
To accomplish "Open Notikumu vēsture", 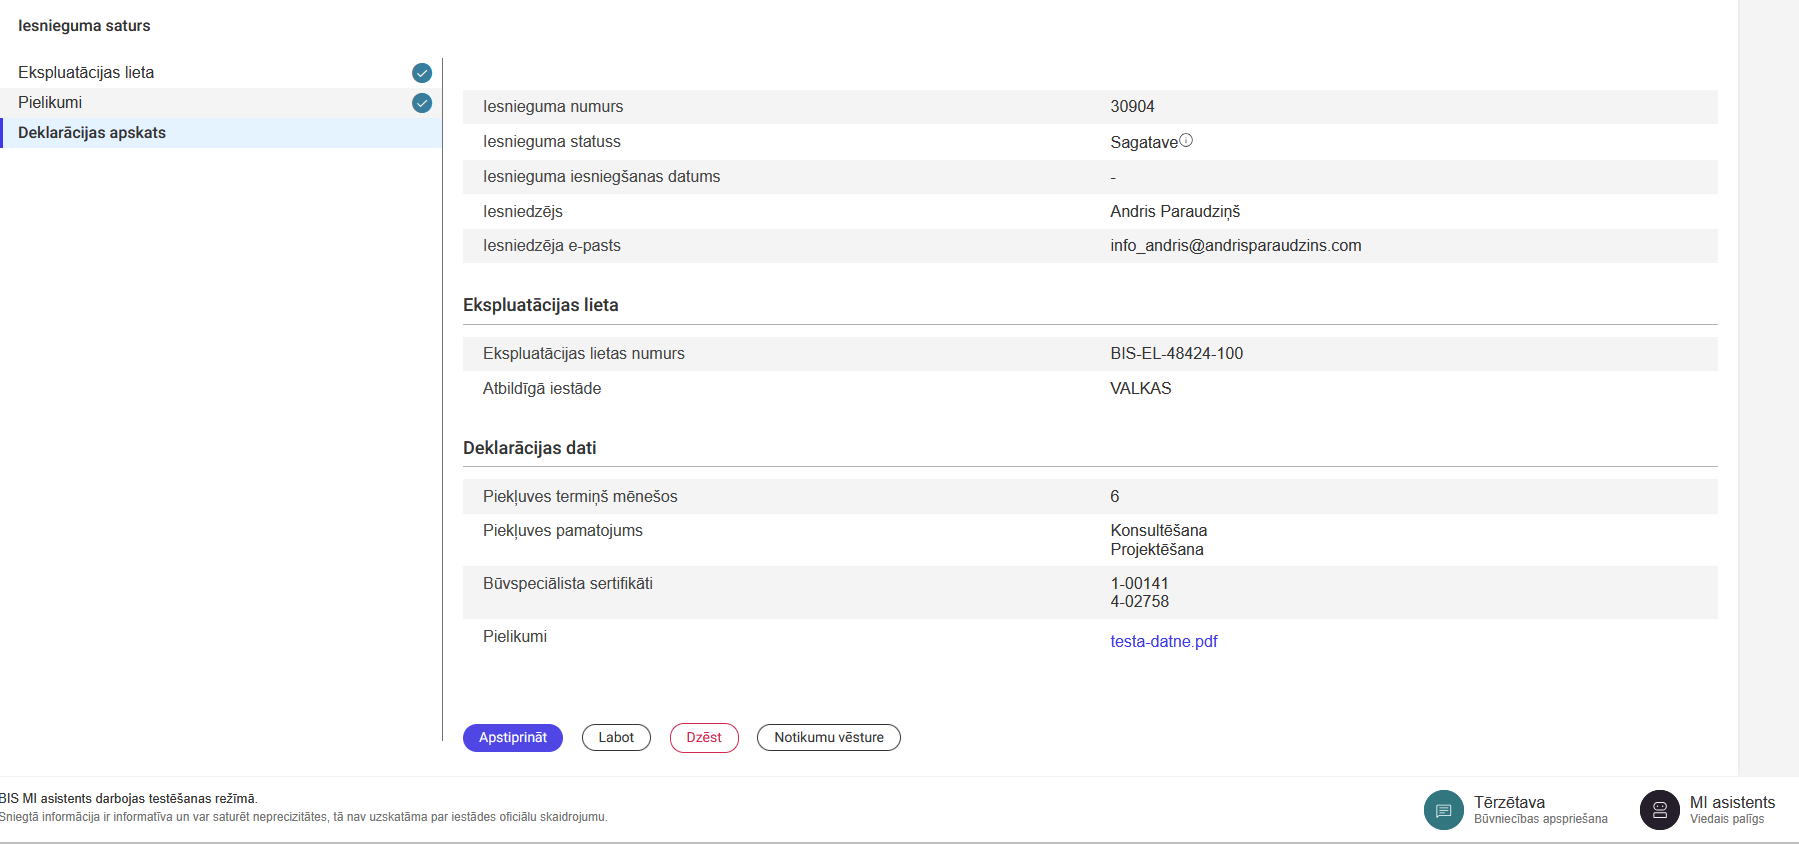I will click(x=828, y=738).
